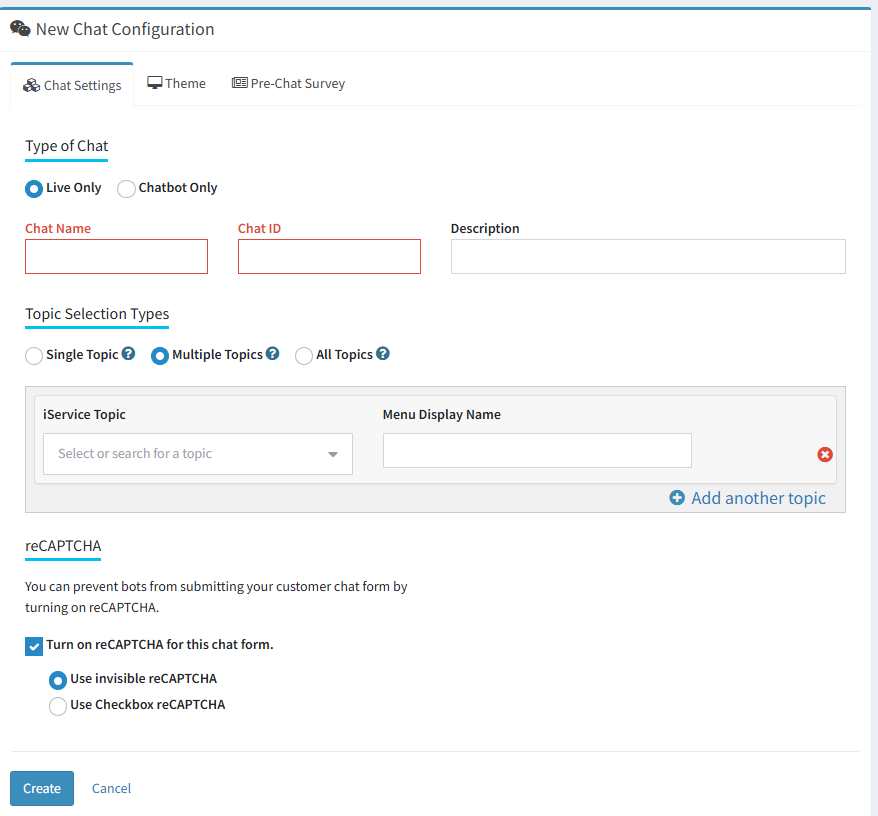Click the Type of Chat heading
This screenshot has height=816, width=878.
[x=67, y=146]
